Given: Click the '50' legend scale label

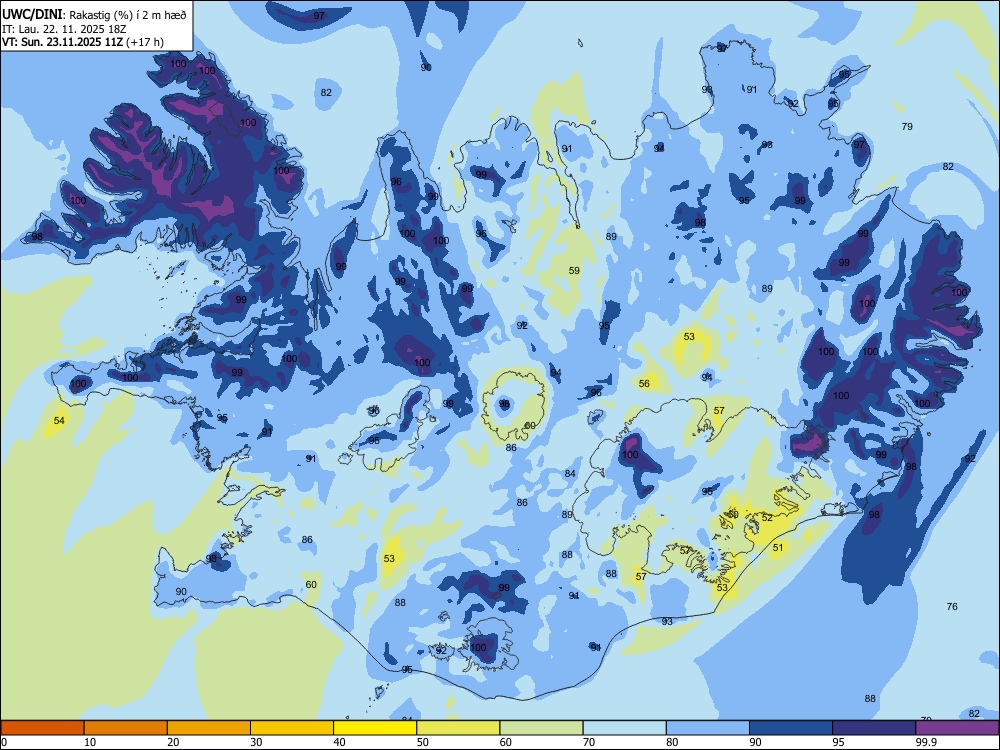Looking at the screenshot, I should coord(423,742).
